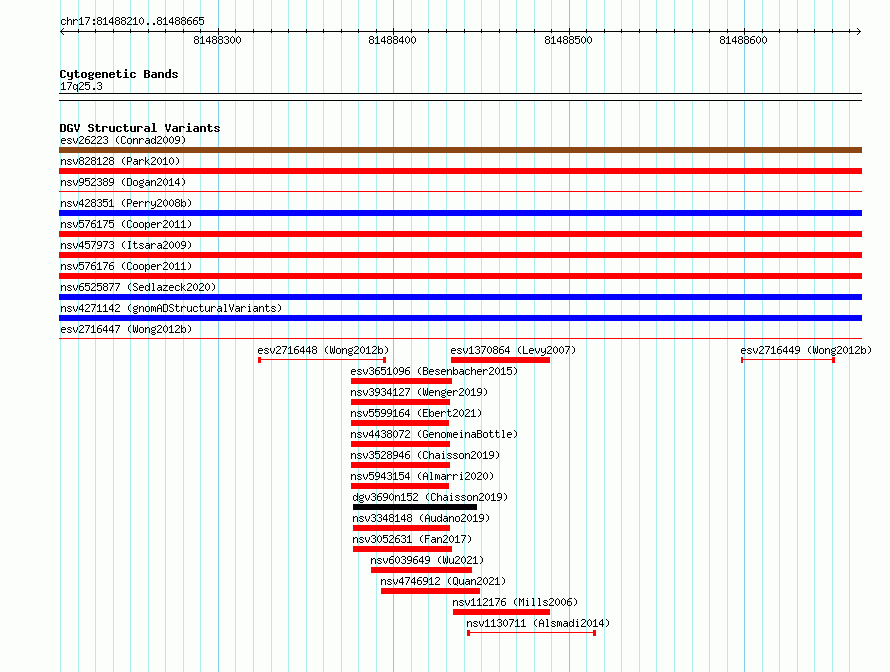Click the thin red bar under nsv1130711
890x672 pixels.
[x=531, y=633]
